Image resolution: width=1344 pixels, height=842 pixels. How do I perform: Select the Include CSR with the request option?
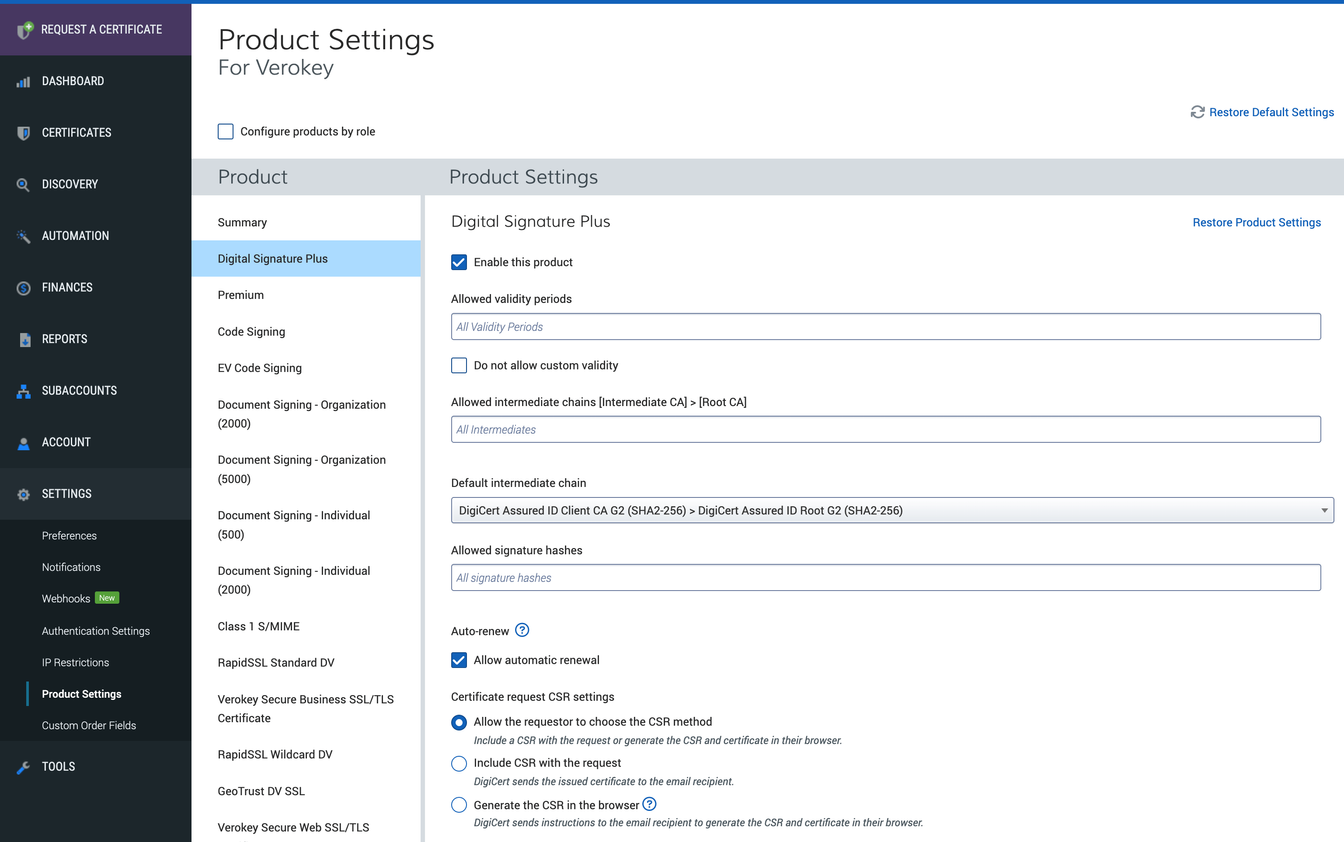tap(458, 763)
